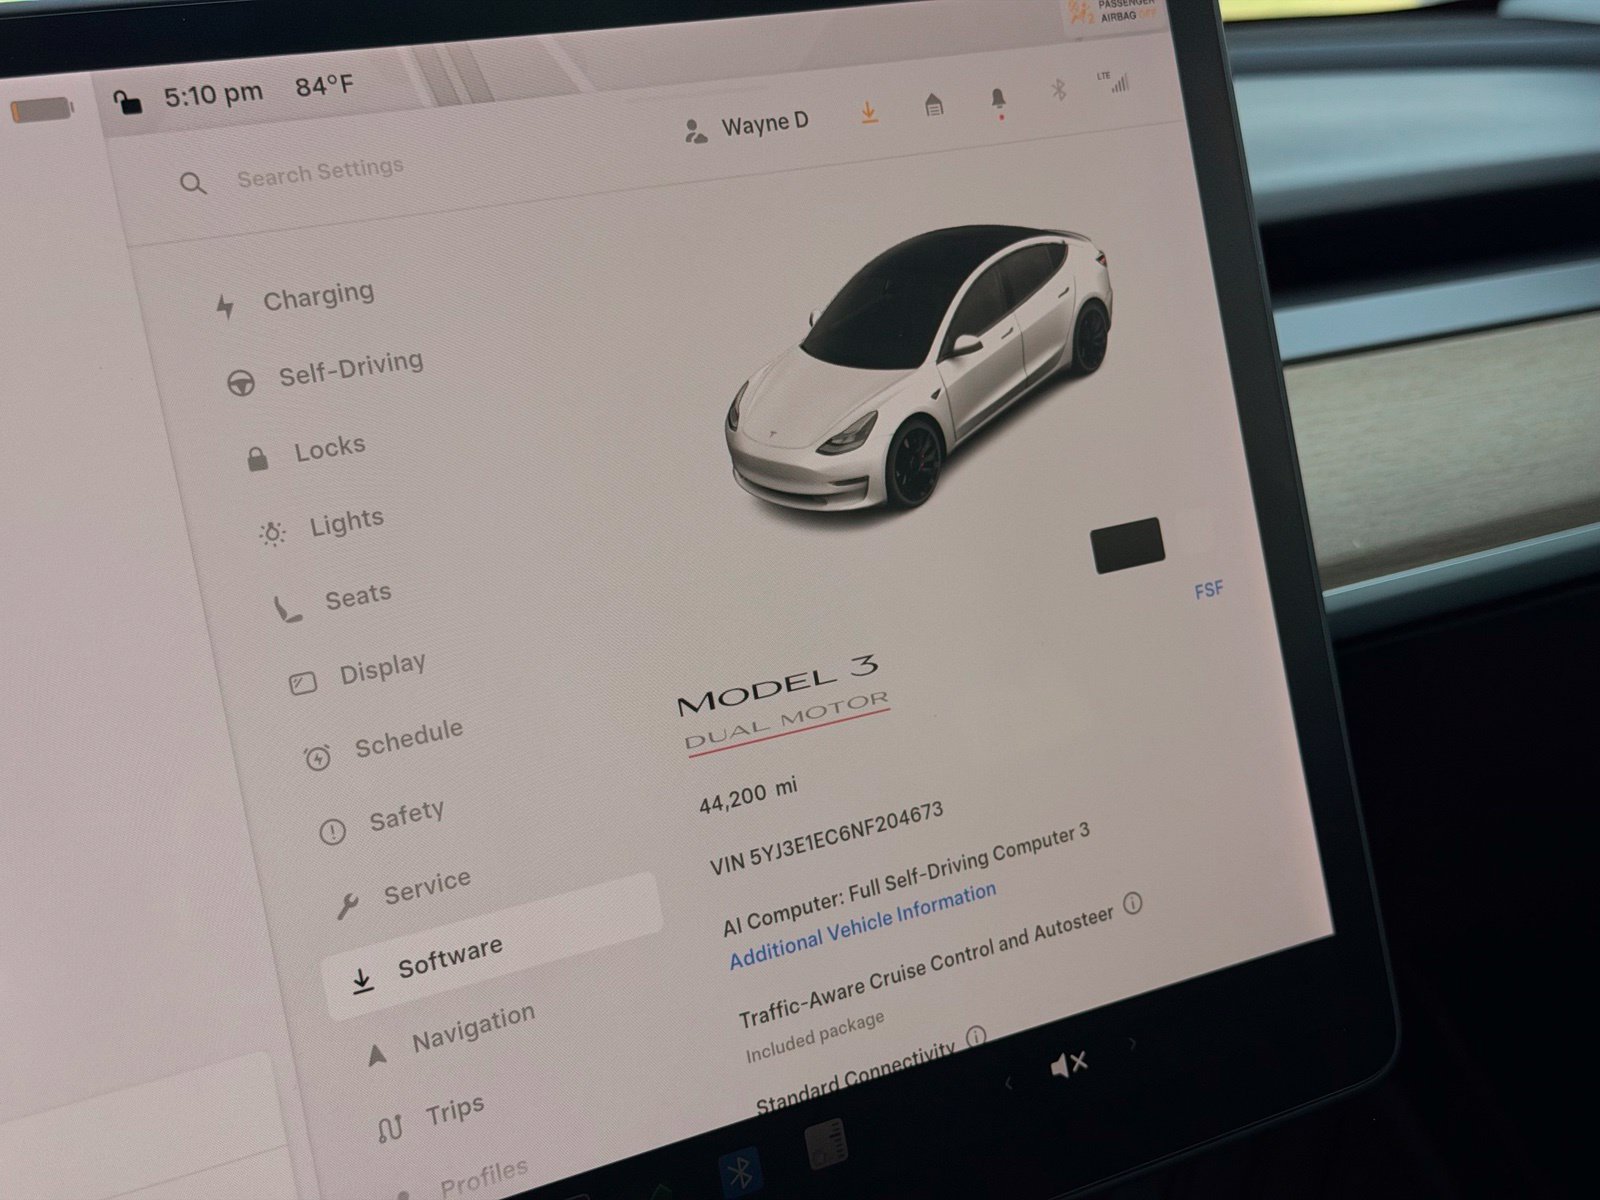Open the Self-Driving settings
Screen dimensions: 1600x1200
[324, 371]
